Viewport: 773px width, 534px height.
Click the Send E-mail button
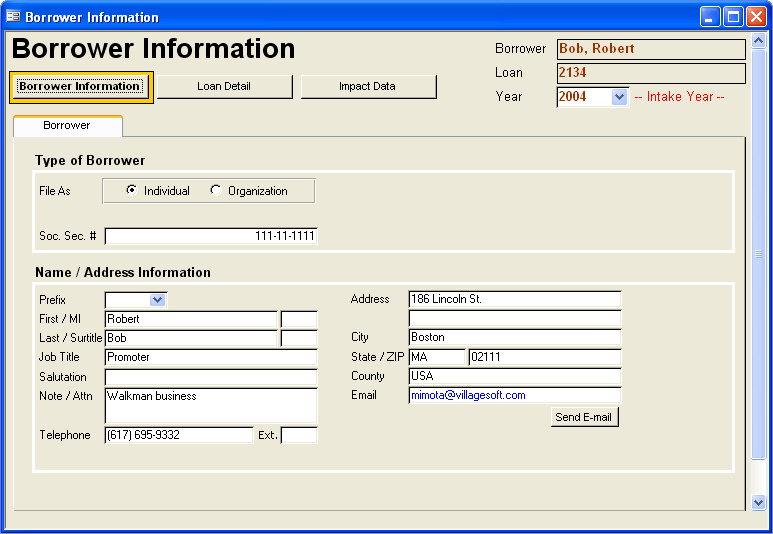(584, 417)
